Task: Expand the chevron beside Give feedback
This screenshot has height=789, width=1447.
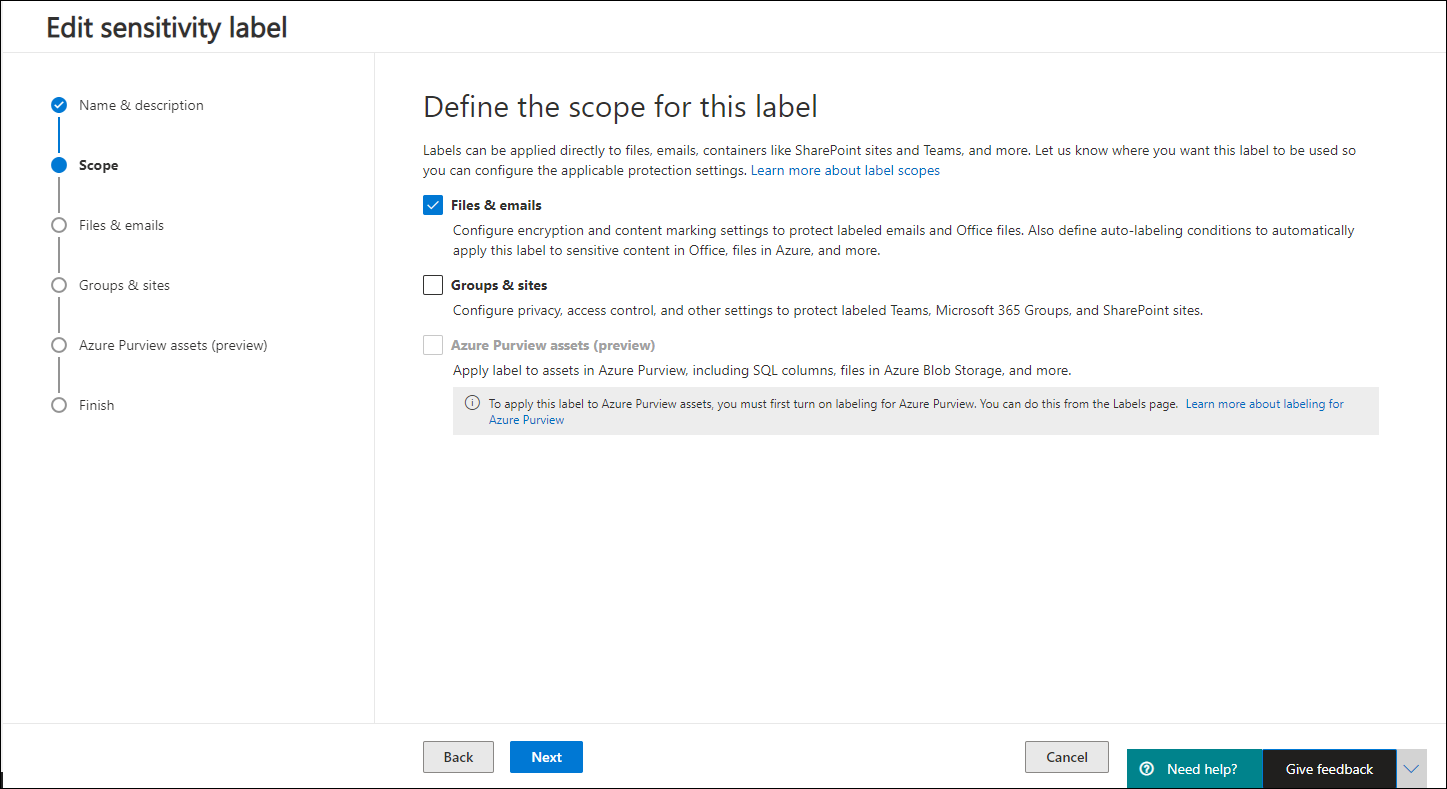Action: (x=1411, y=769)
